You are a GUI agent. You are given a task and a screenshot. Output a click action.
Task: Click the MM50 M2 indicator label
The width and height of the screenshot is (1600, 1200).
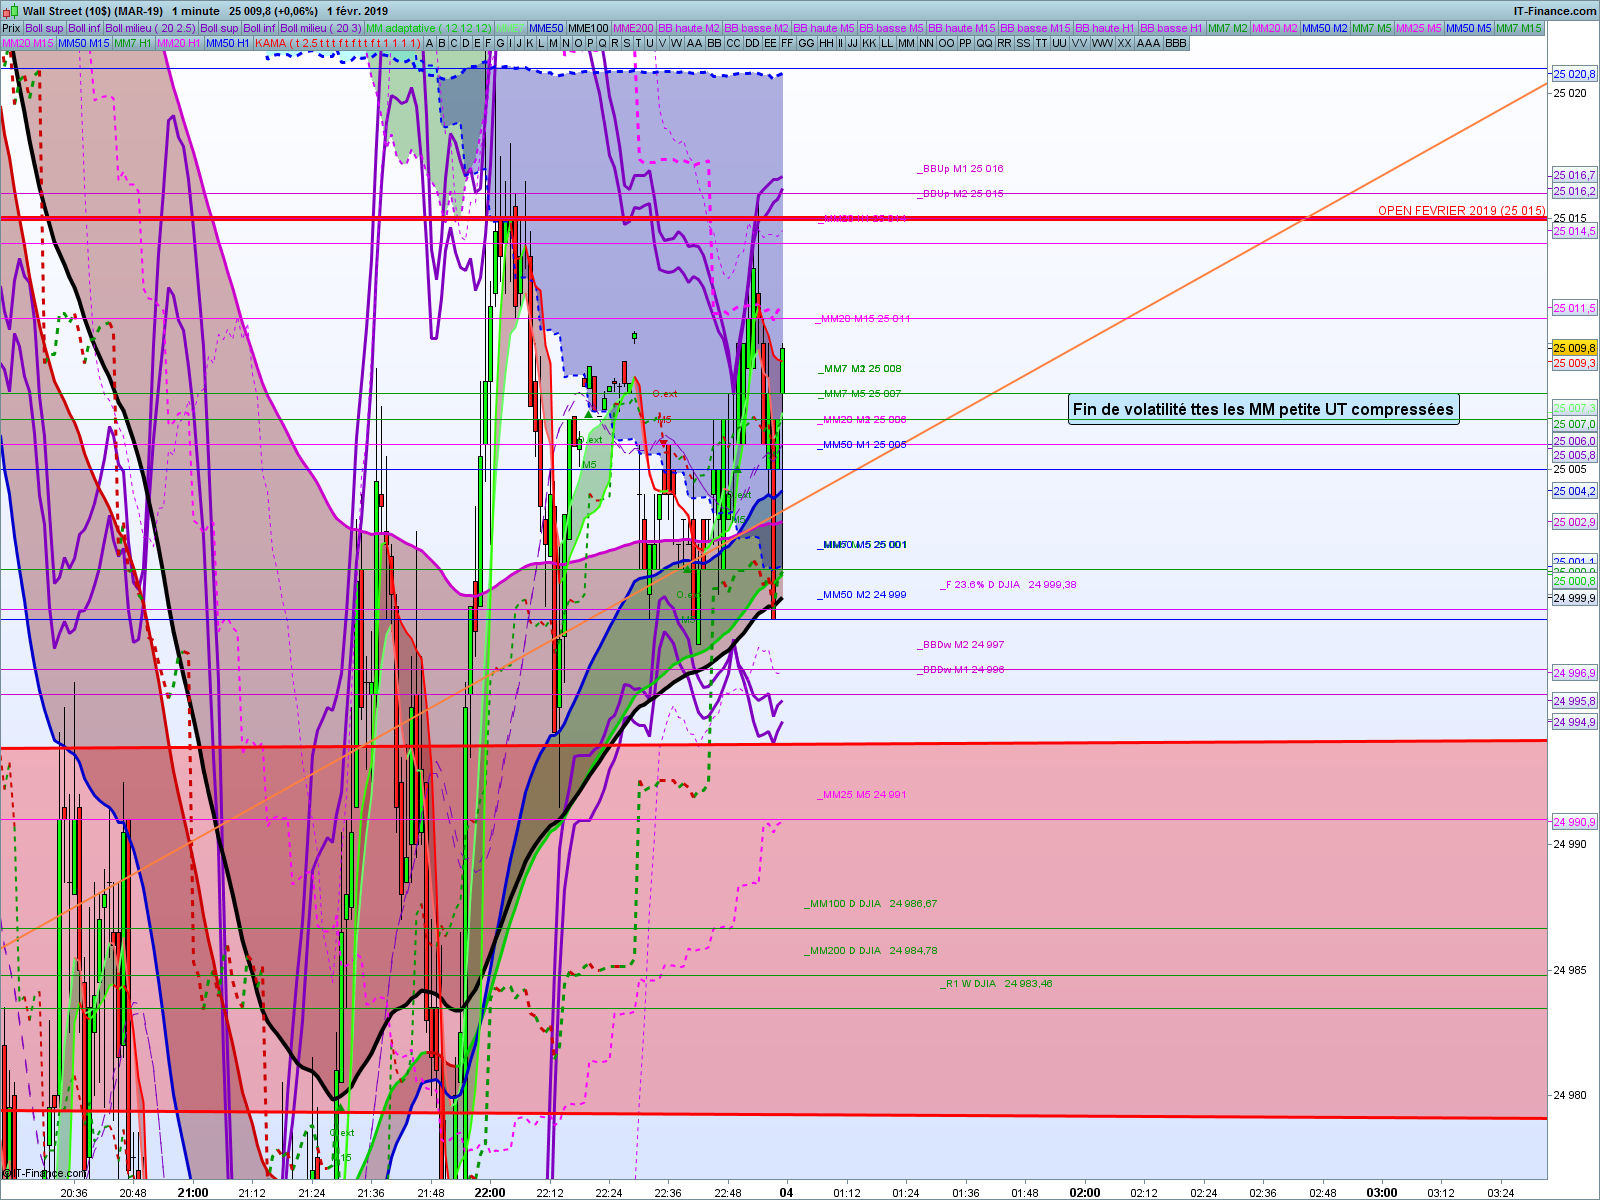pyautogui.click(x=1325, y=28)
